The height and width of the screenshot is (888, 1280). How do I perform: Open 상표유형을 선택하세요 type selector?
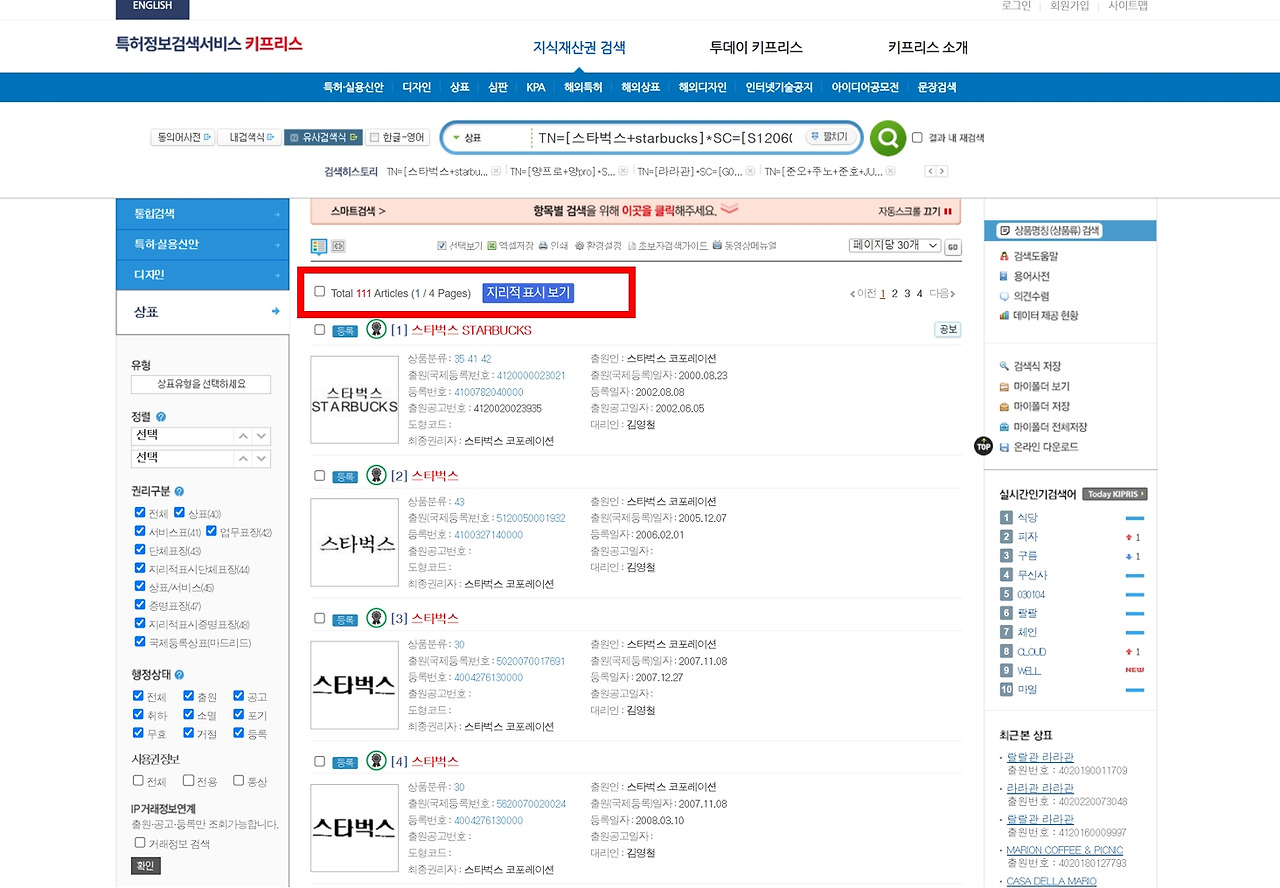201,384
